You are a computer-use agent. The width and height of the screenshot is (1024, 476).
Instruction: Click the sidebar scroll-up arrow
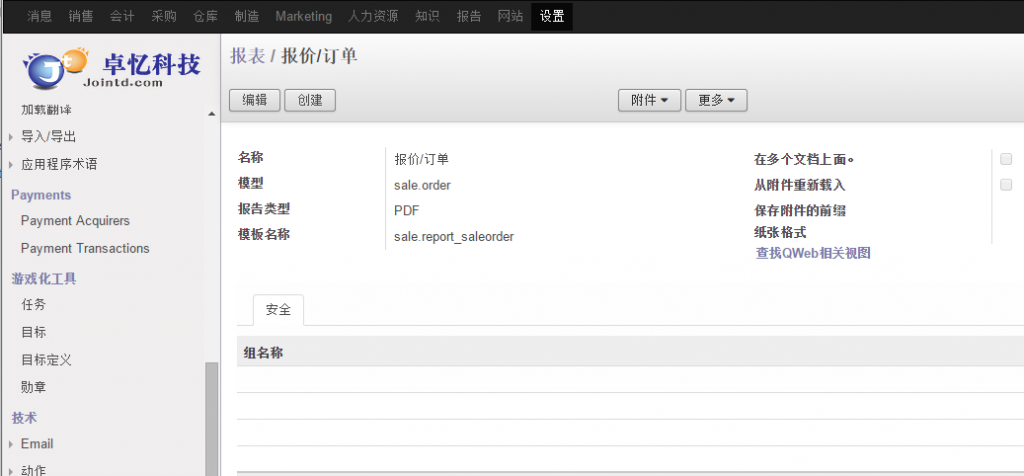click(211, 114)
